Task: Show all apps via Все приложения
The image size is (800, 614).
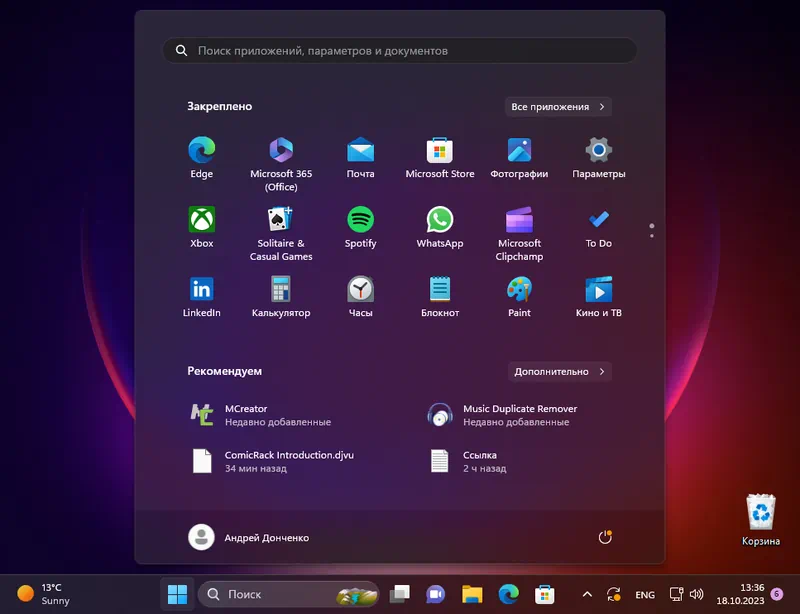Action: (x=558, y=107)
